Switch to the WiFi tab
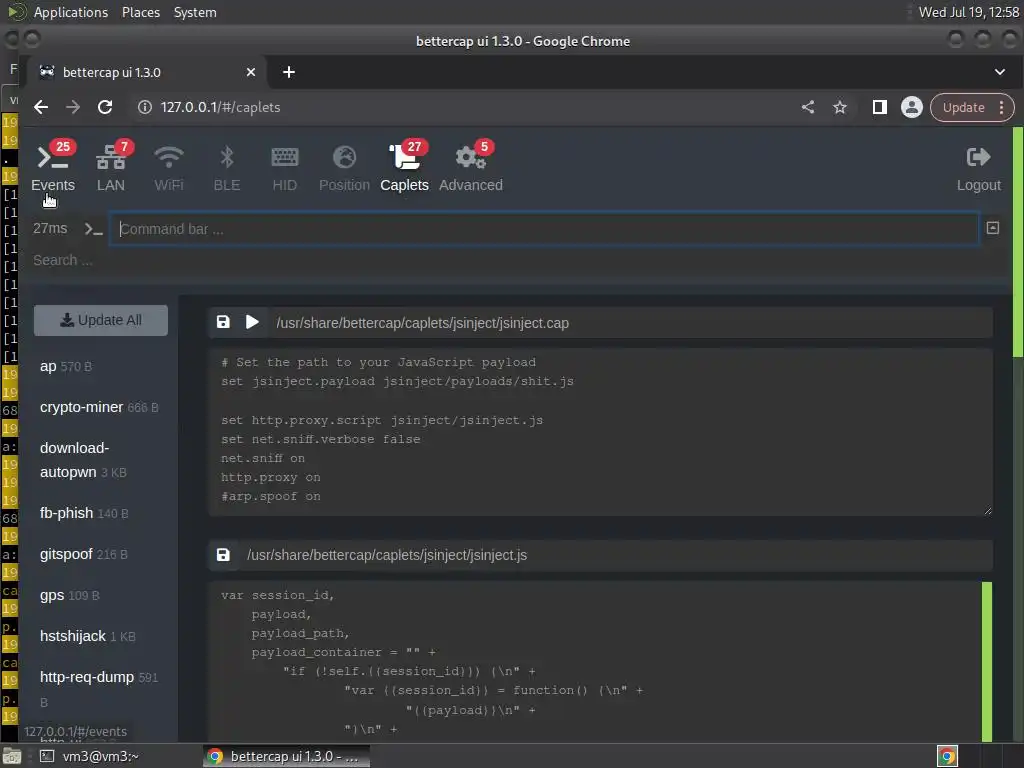Viewport: 1024px width, 768px height. coord(168,167)
